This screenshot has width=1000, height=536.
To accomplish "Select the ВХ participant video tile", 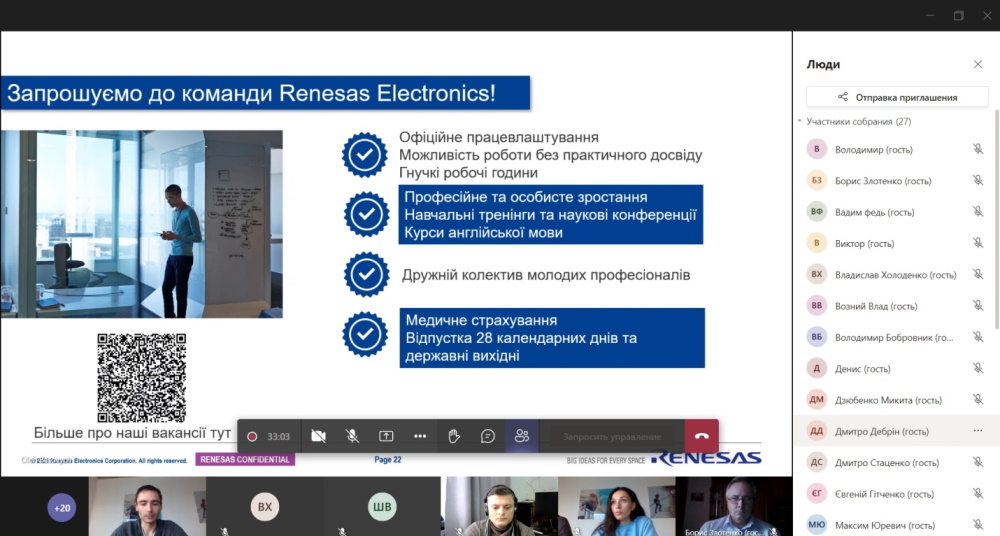I will tap(265, 507).
